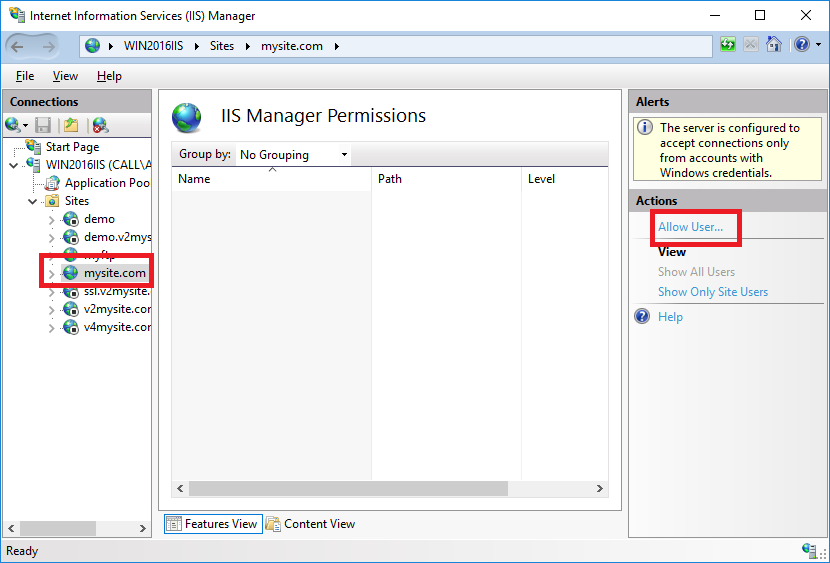Open the Help menu
The height and width of the screenshot is (563, 830).
tap(109, 76)
